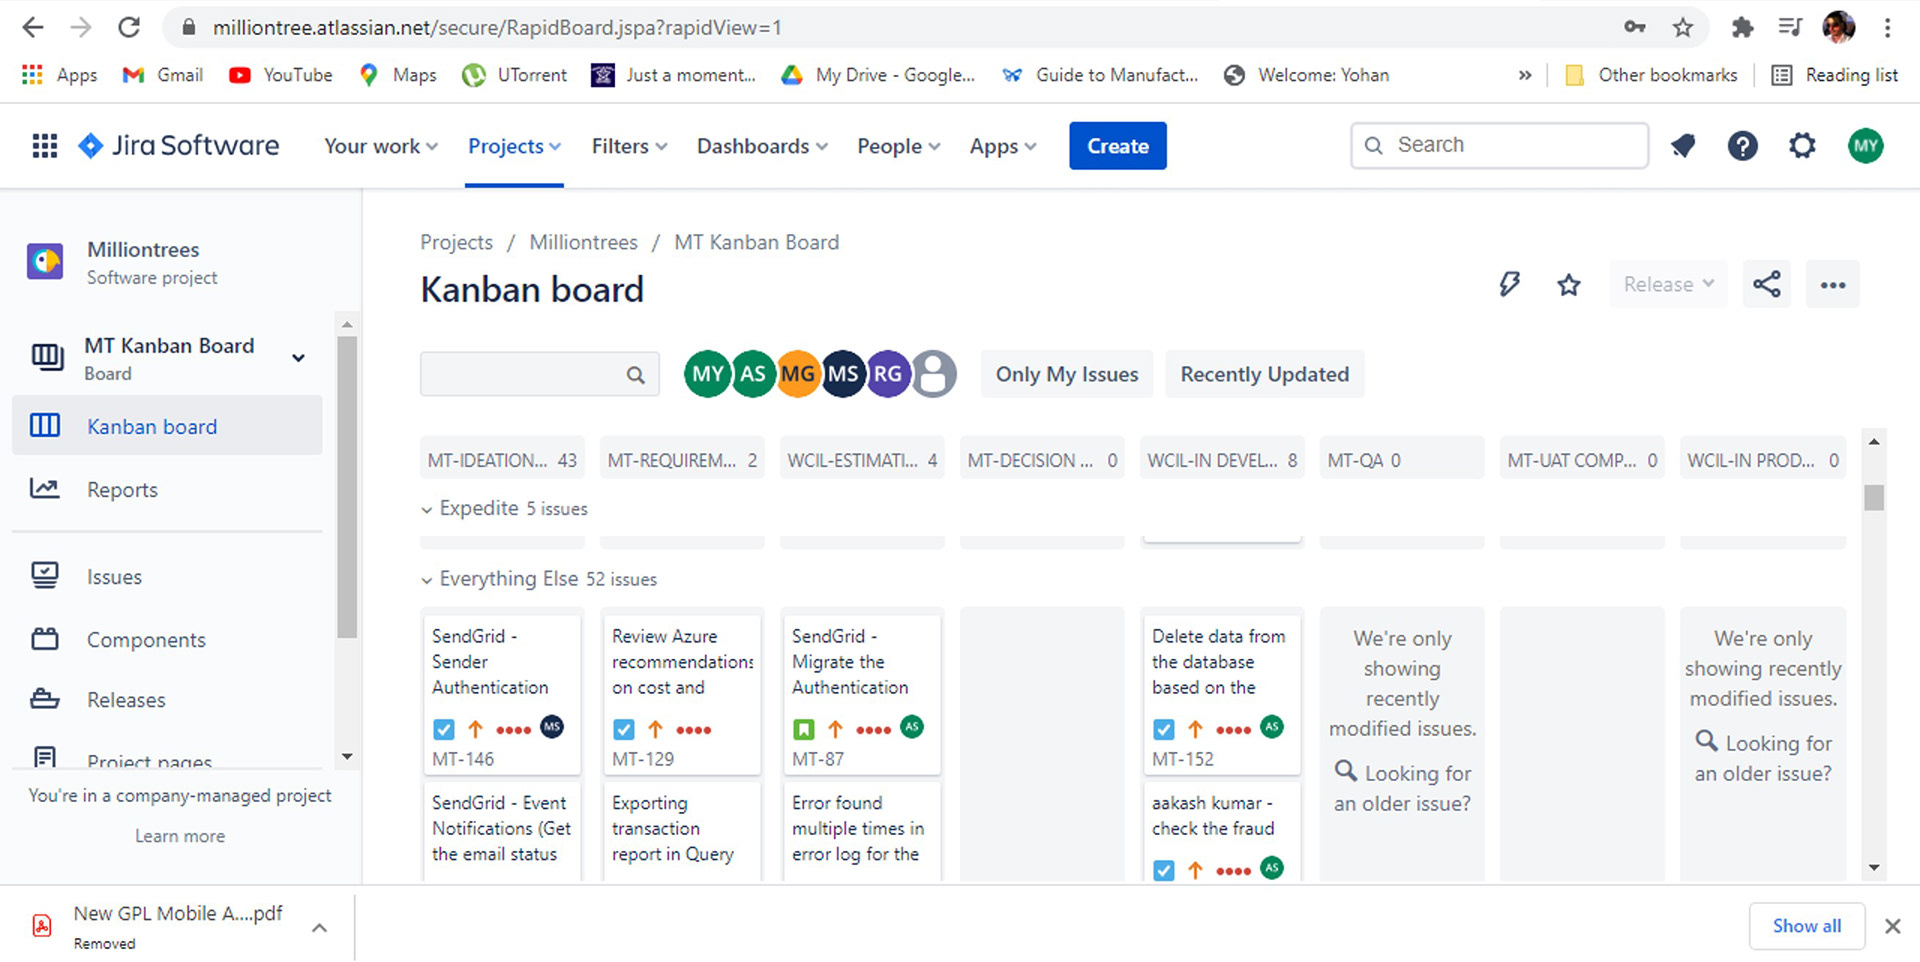1920x962 pixels.
Task: Open the MY profile avatar in header
Action: [x=1865, y=146]
